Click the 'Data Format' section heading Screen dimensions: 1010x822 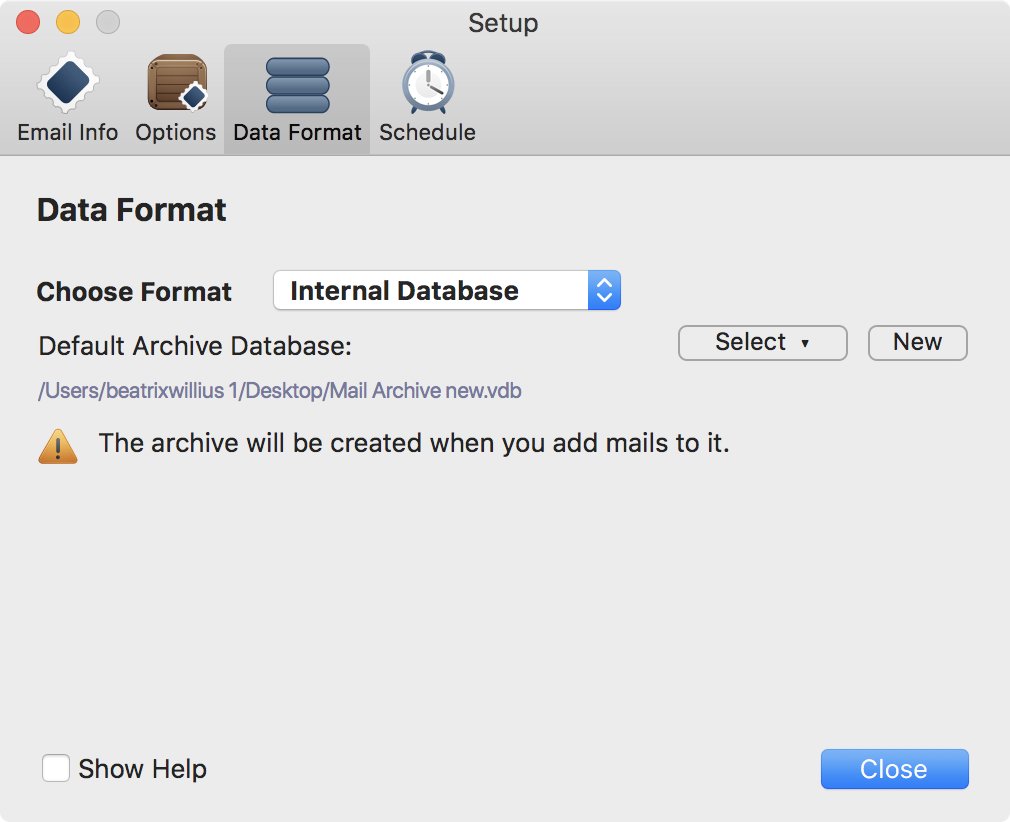tap(132, 210)
